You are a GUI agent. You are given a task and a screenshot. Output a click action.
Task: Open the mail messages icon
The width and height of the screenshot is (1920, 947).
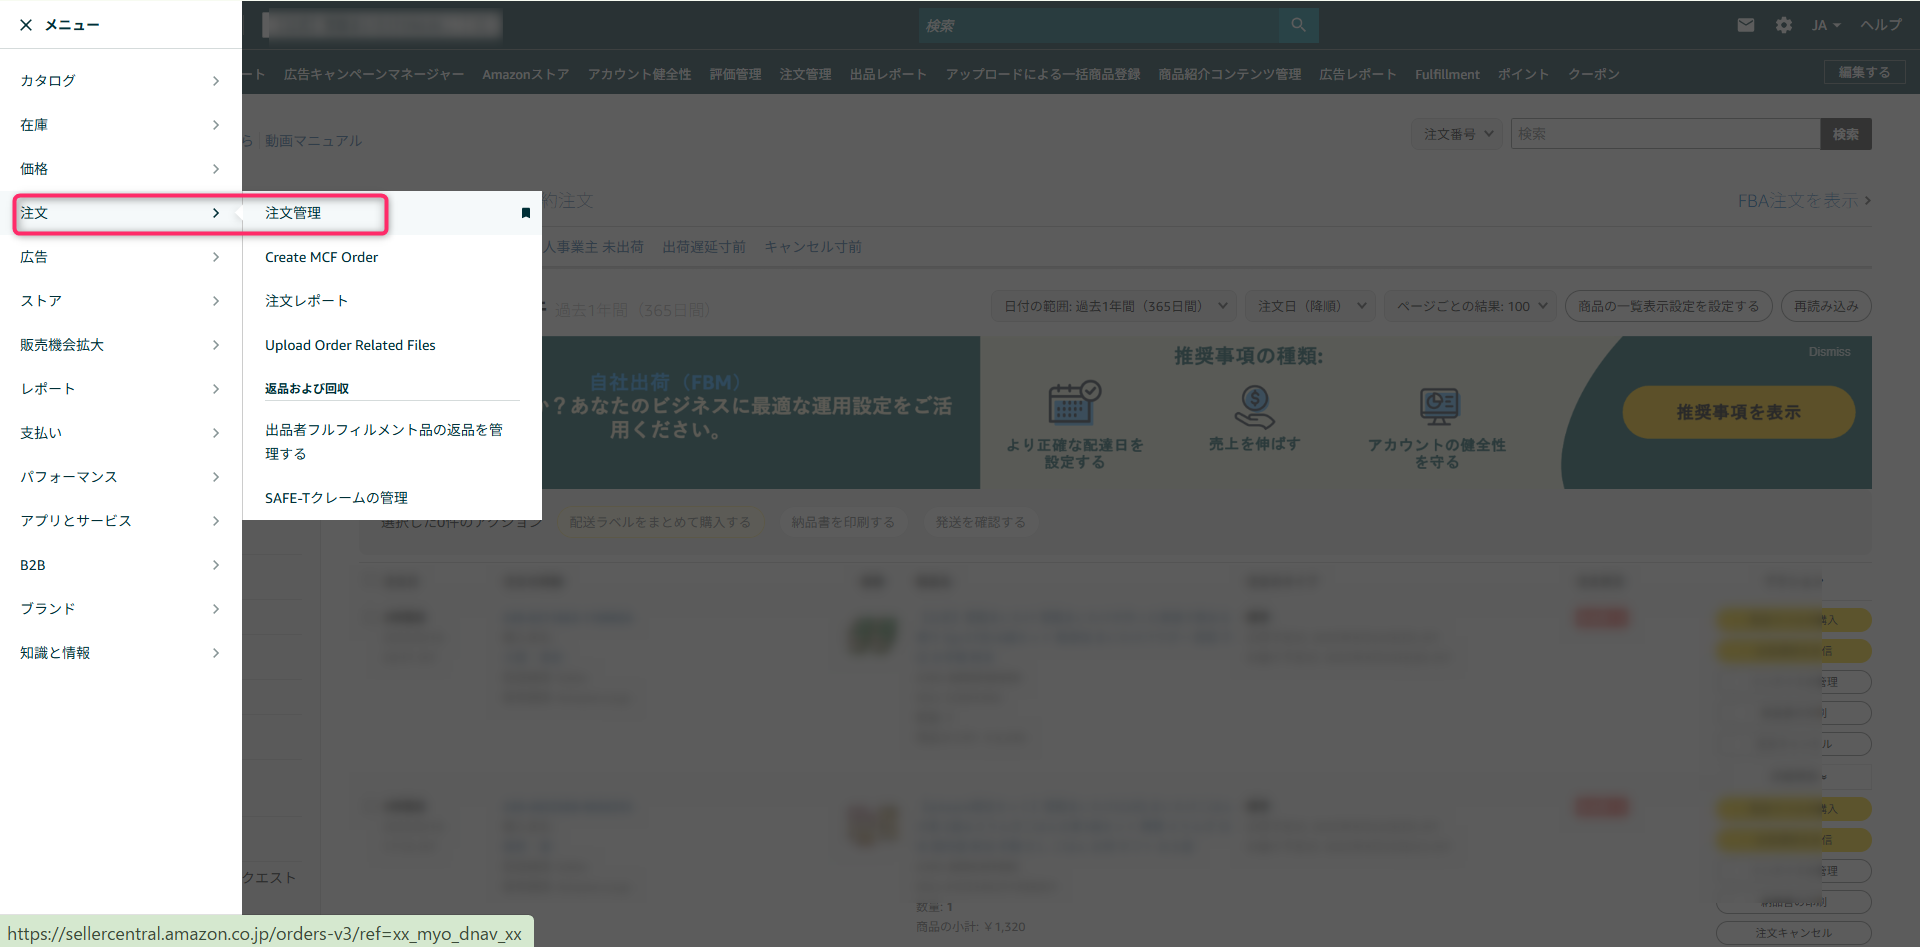(1745, 25)
